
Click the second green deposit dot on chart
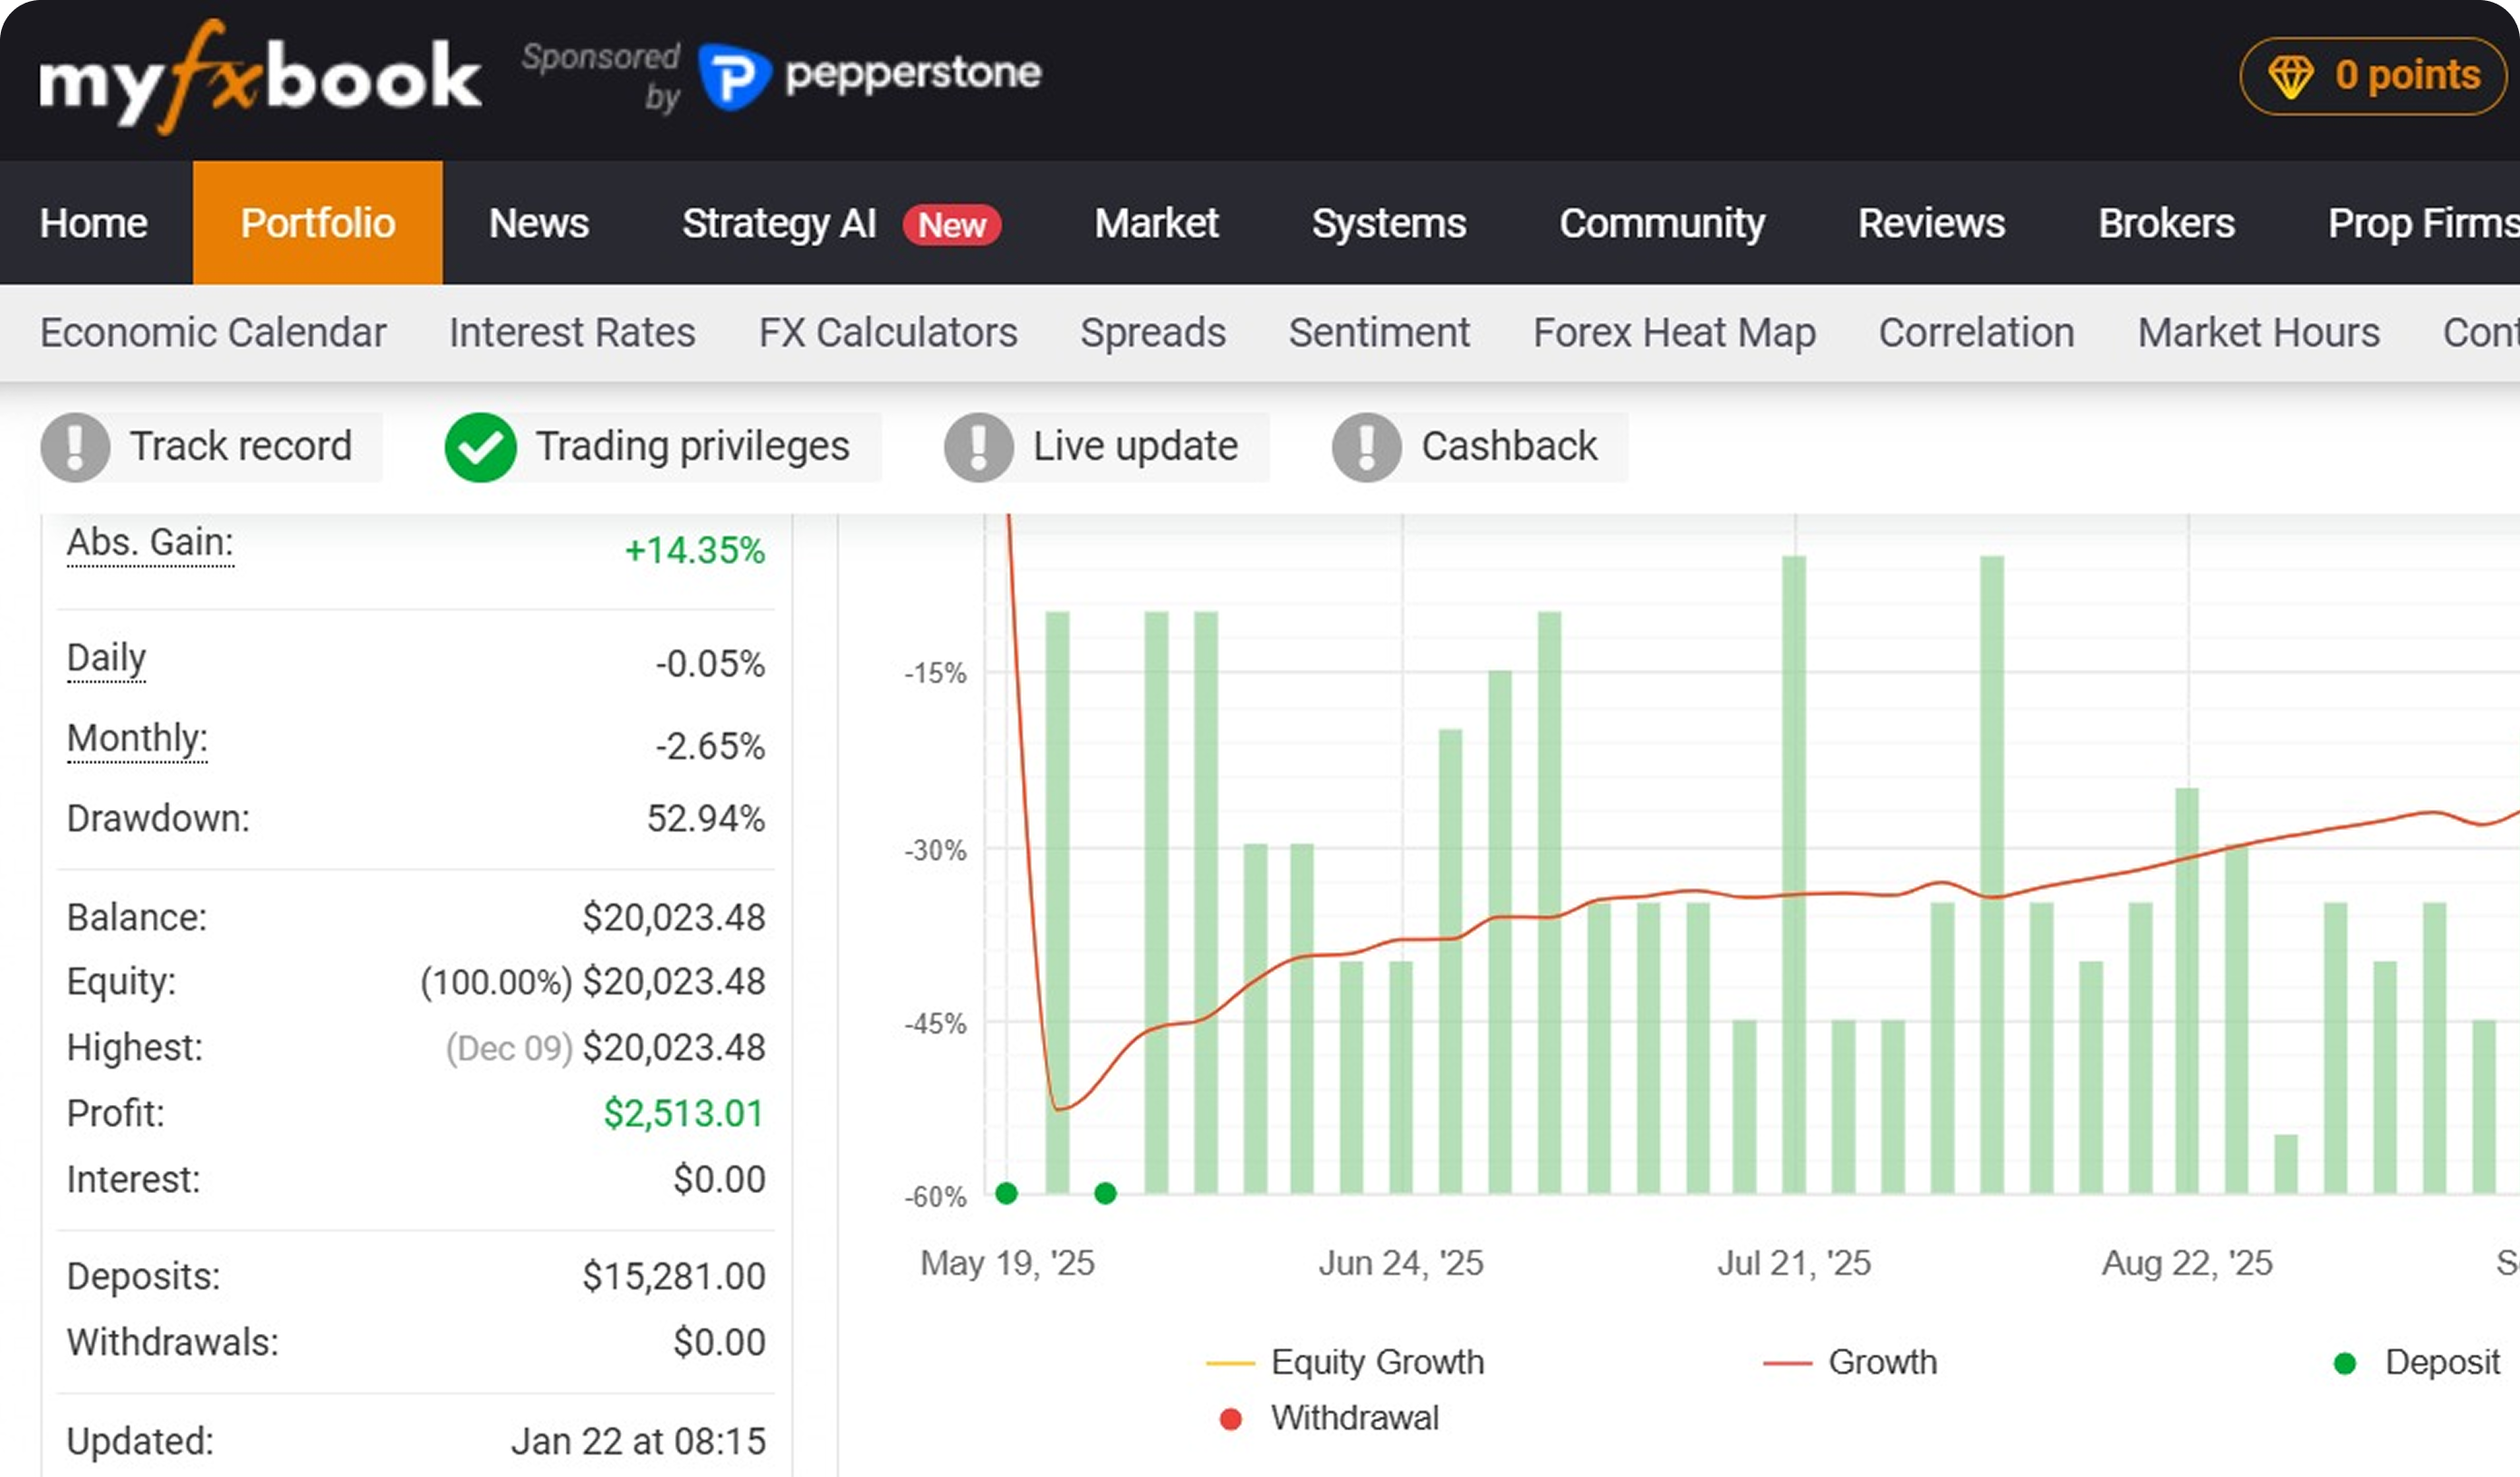1105,1193
